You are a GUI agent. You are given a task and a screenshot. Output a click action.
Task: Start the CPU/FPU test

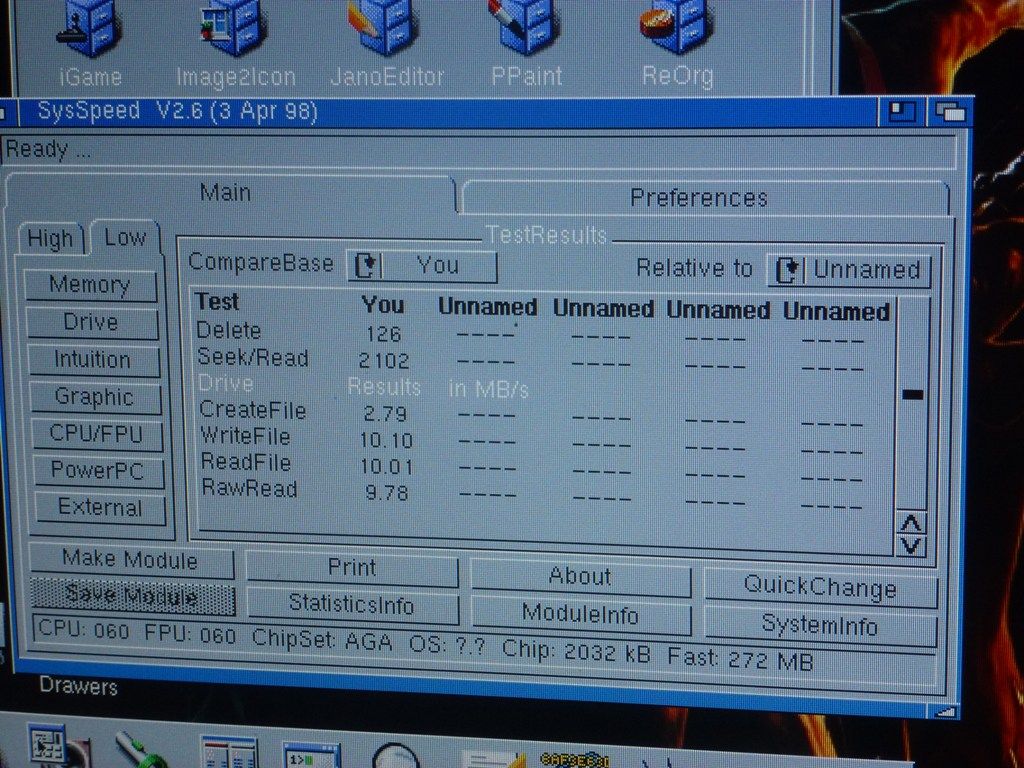coord(96,434)
